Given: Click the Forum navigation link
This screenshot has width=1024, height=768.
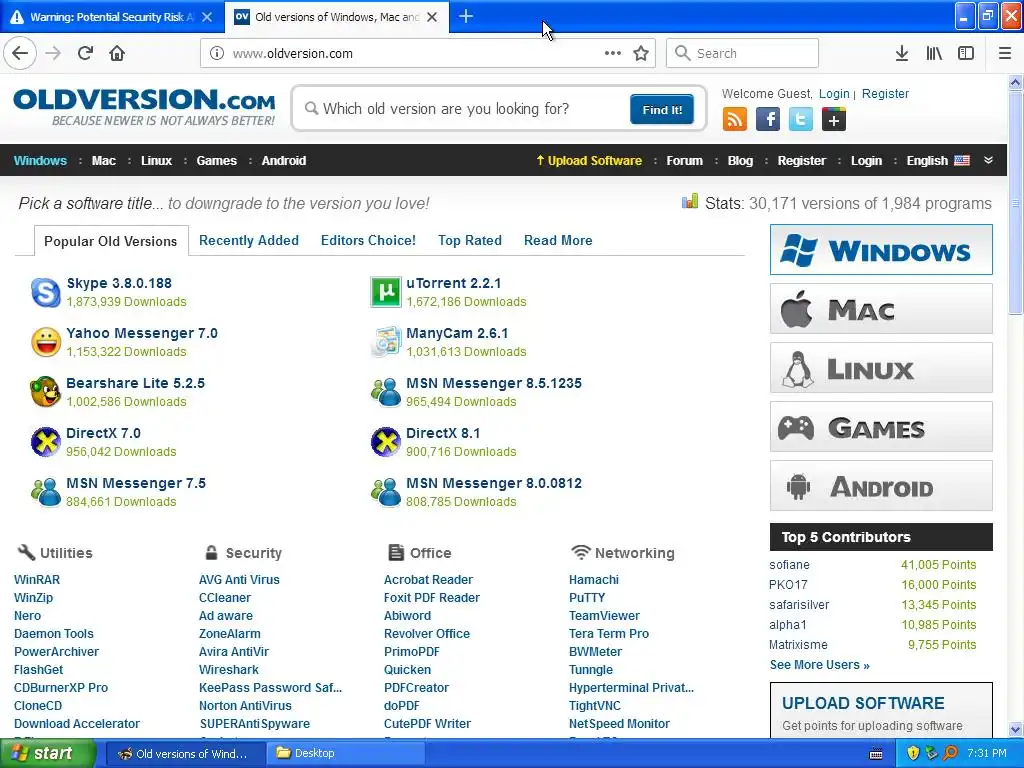Looking at the screenshot, I should click(684, 161).
